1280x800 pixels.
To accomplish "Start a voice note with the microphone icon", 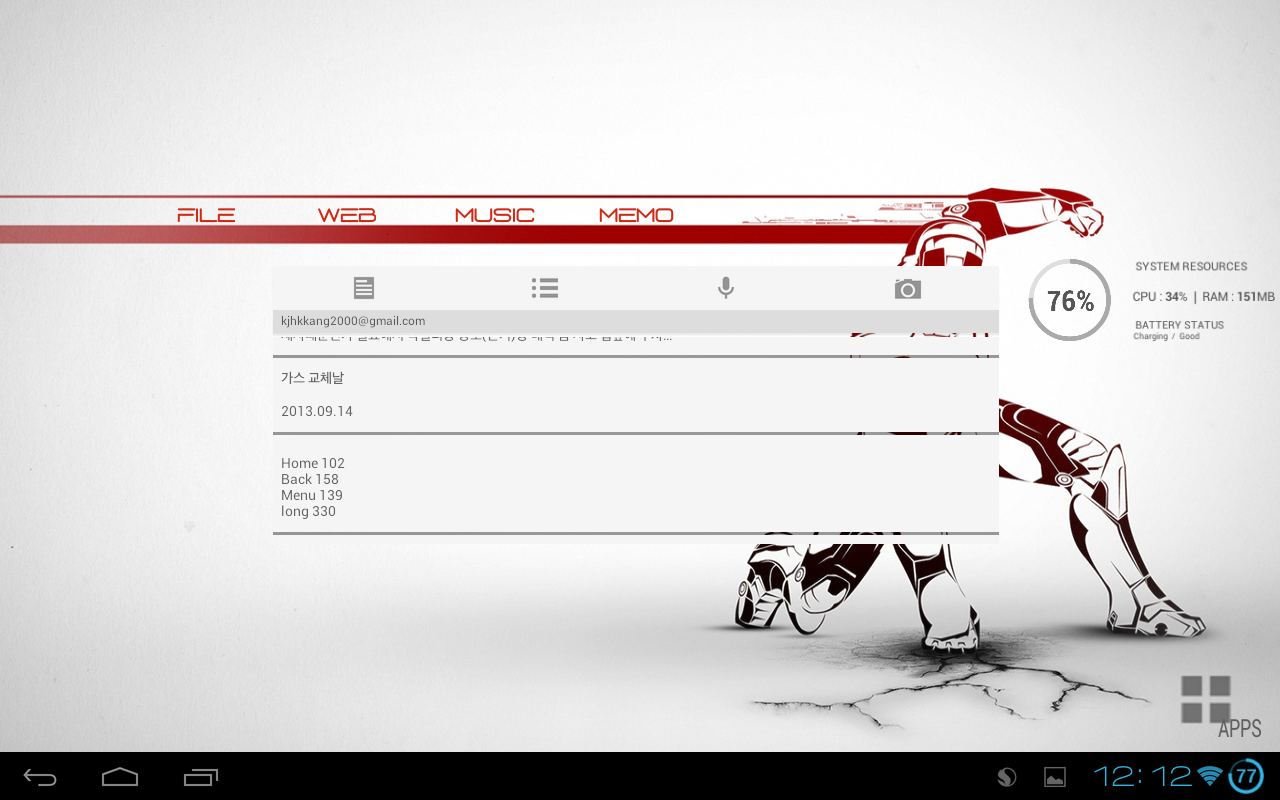I will click(x=726, y=288).
